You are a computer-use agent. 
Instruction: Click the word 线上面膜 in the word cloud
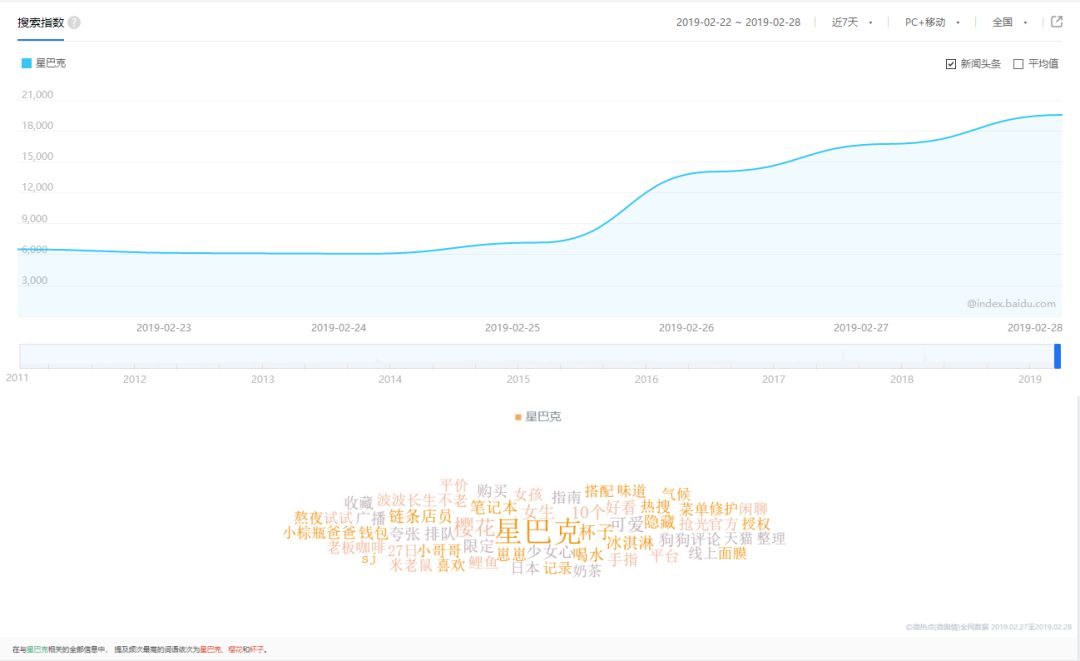point(717,553)
